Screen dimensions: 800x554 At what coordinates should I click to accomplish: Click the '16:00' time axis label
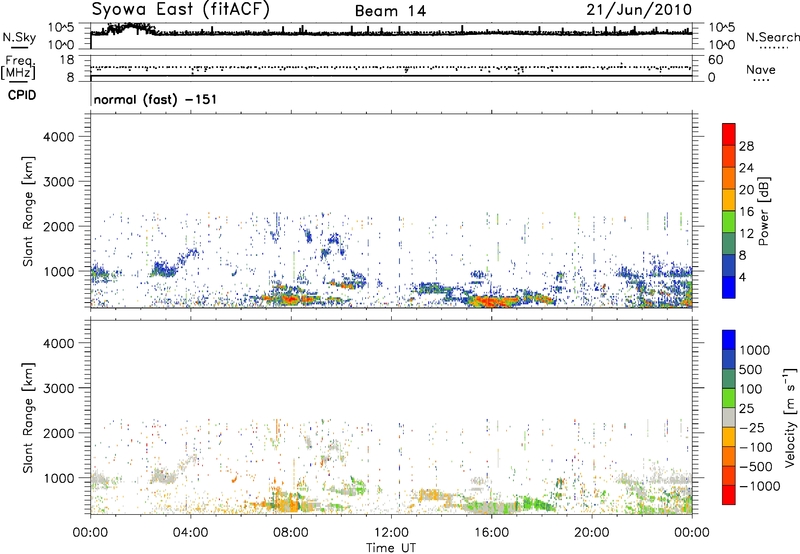(491, 533)
